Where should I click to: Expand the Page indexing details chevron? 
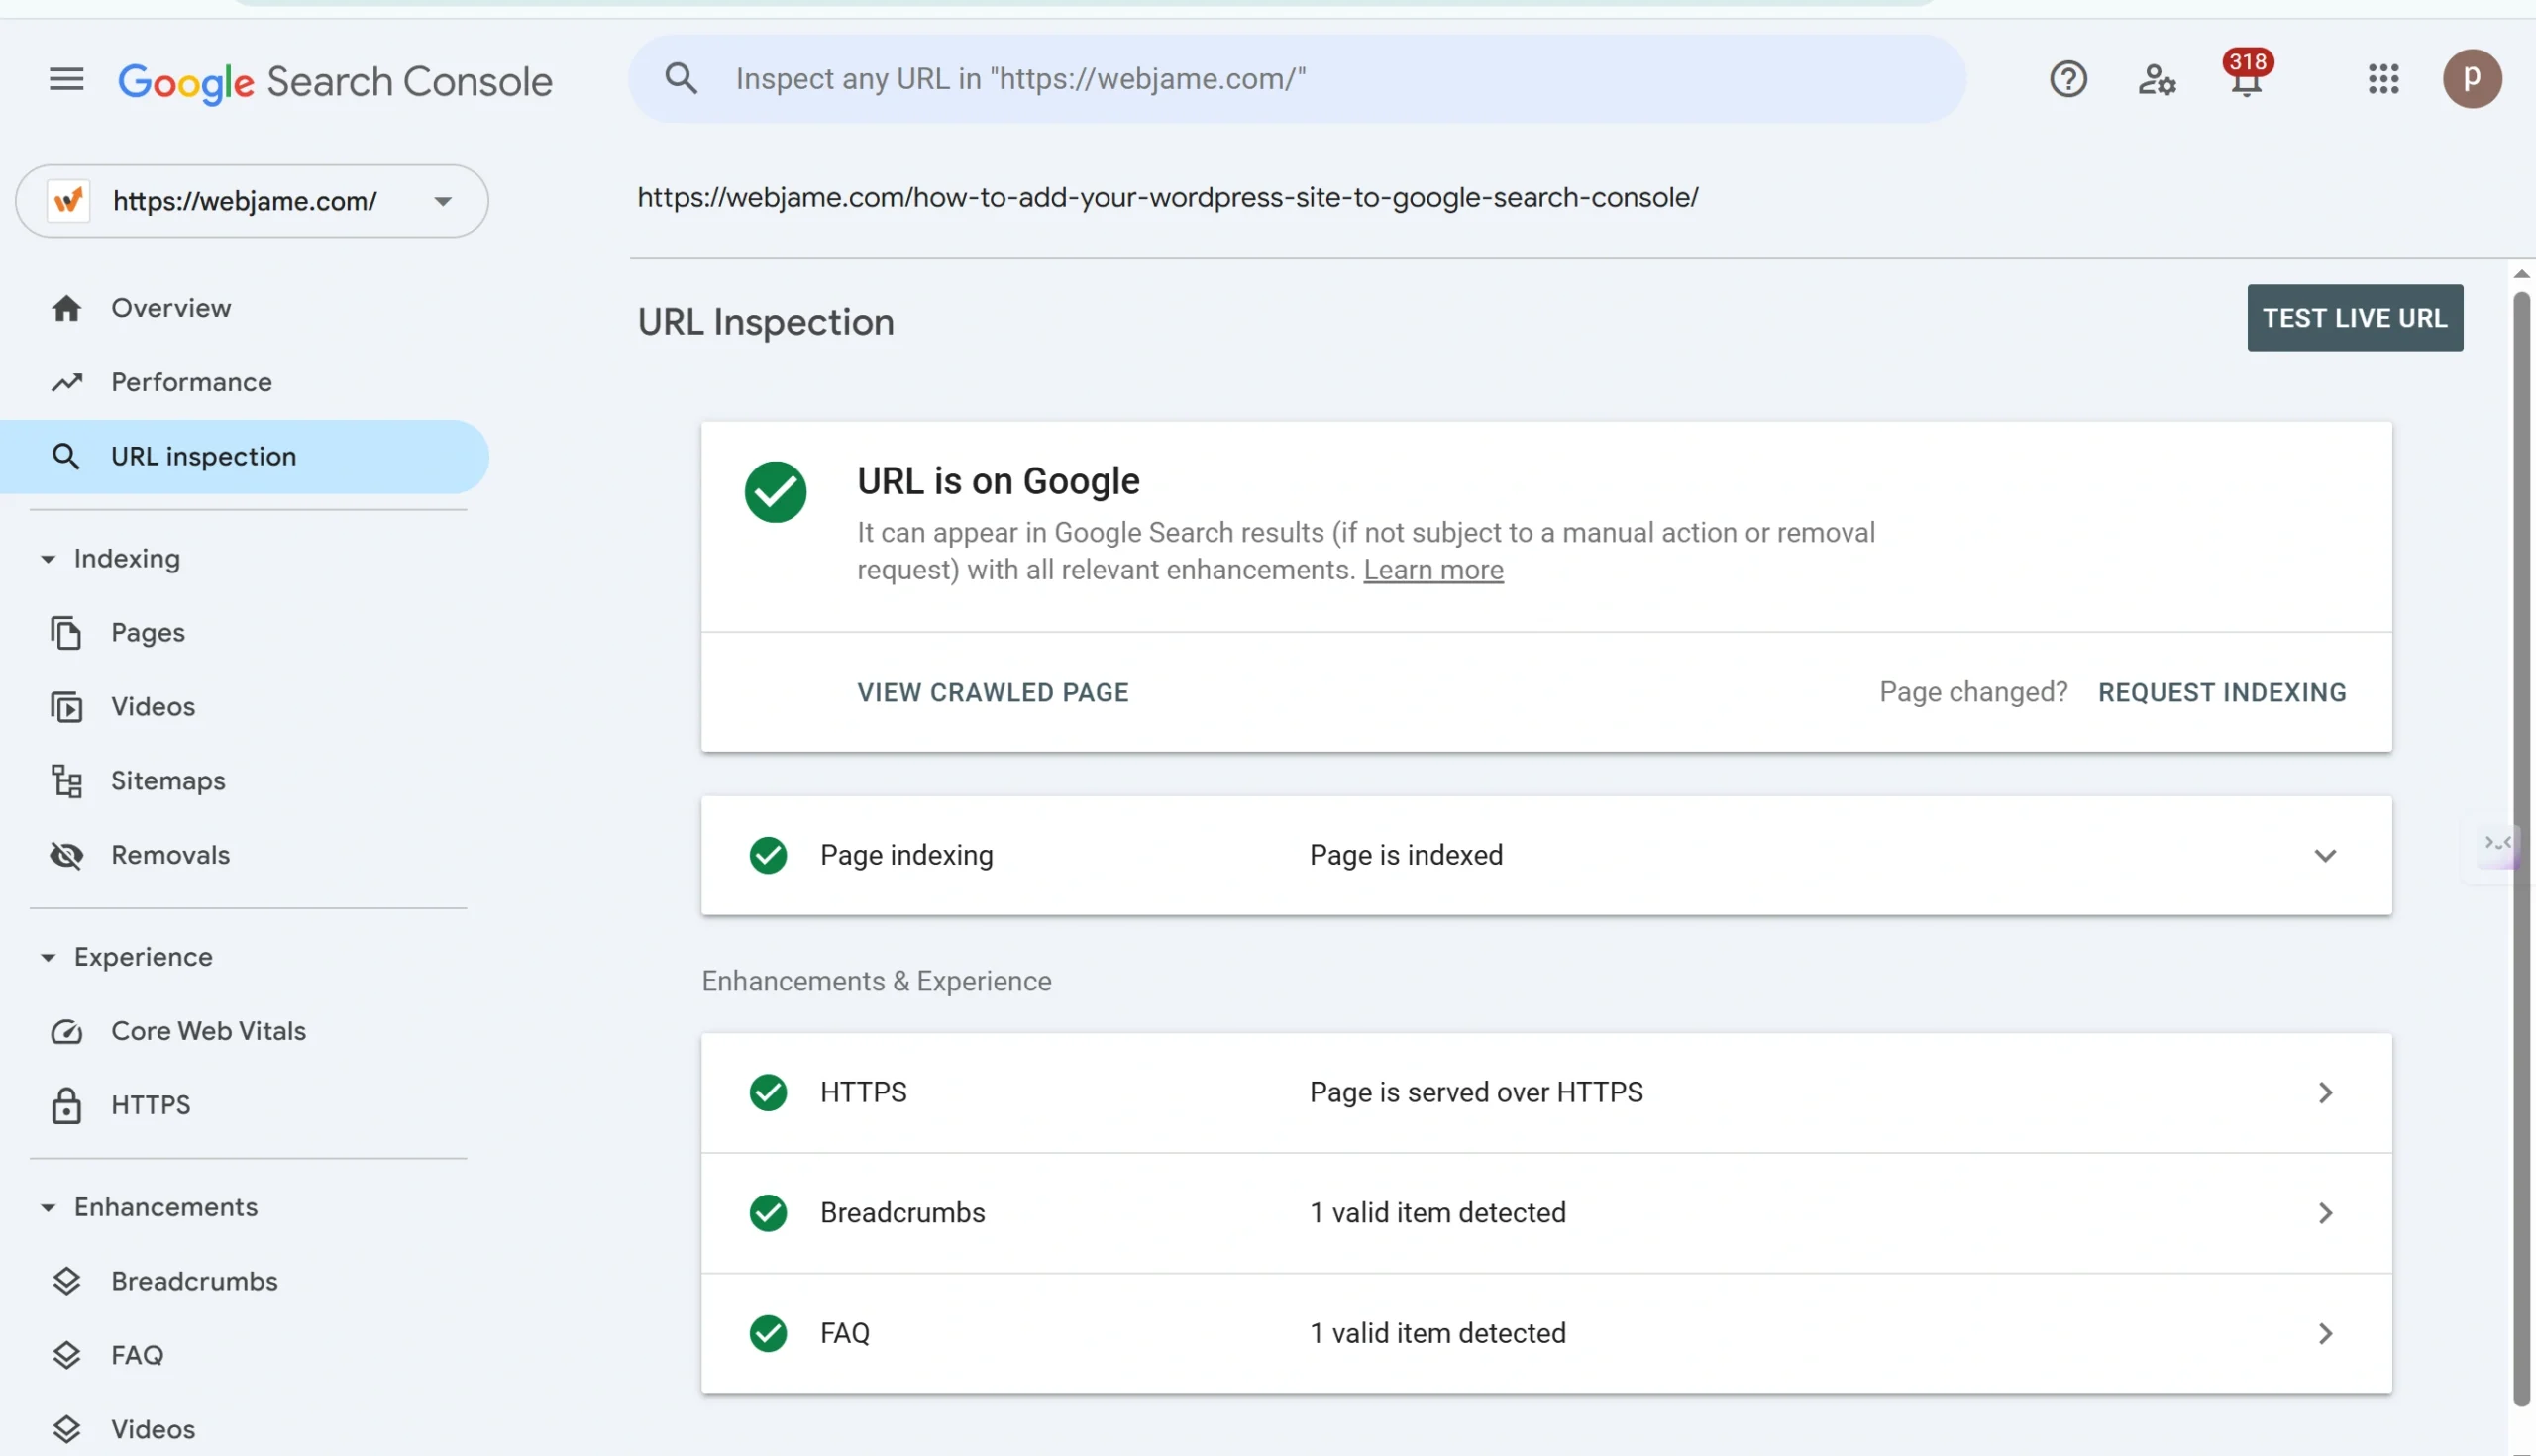(x=2325, y=855)
